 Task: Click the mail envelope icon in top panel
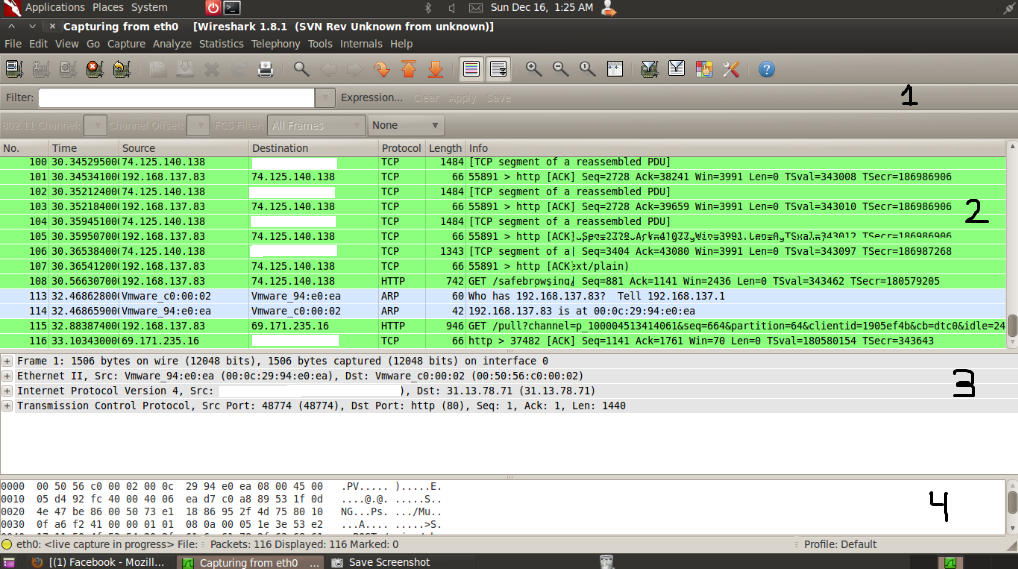click(476, 8)
